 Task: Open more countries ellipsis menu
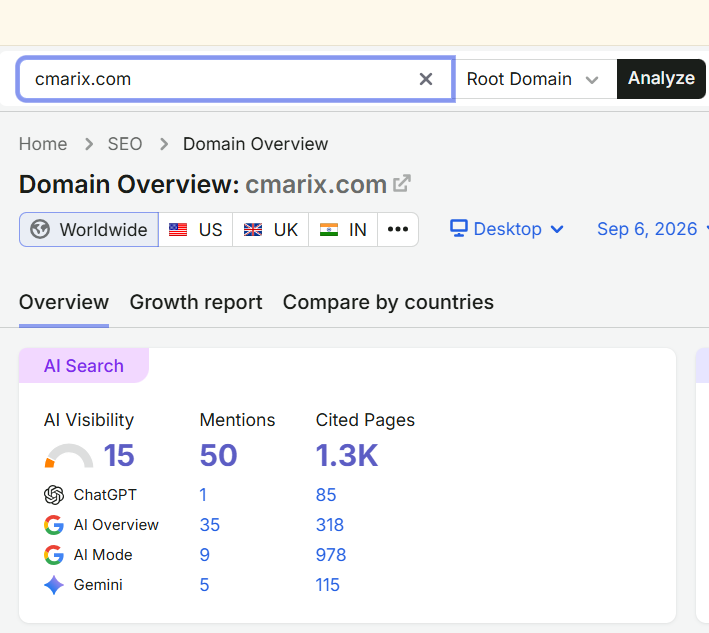point(398,229)
